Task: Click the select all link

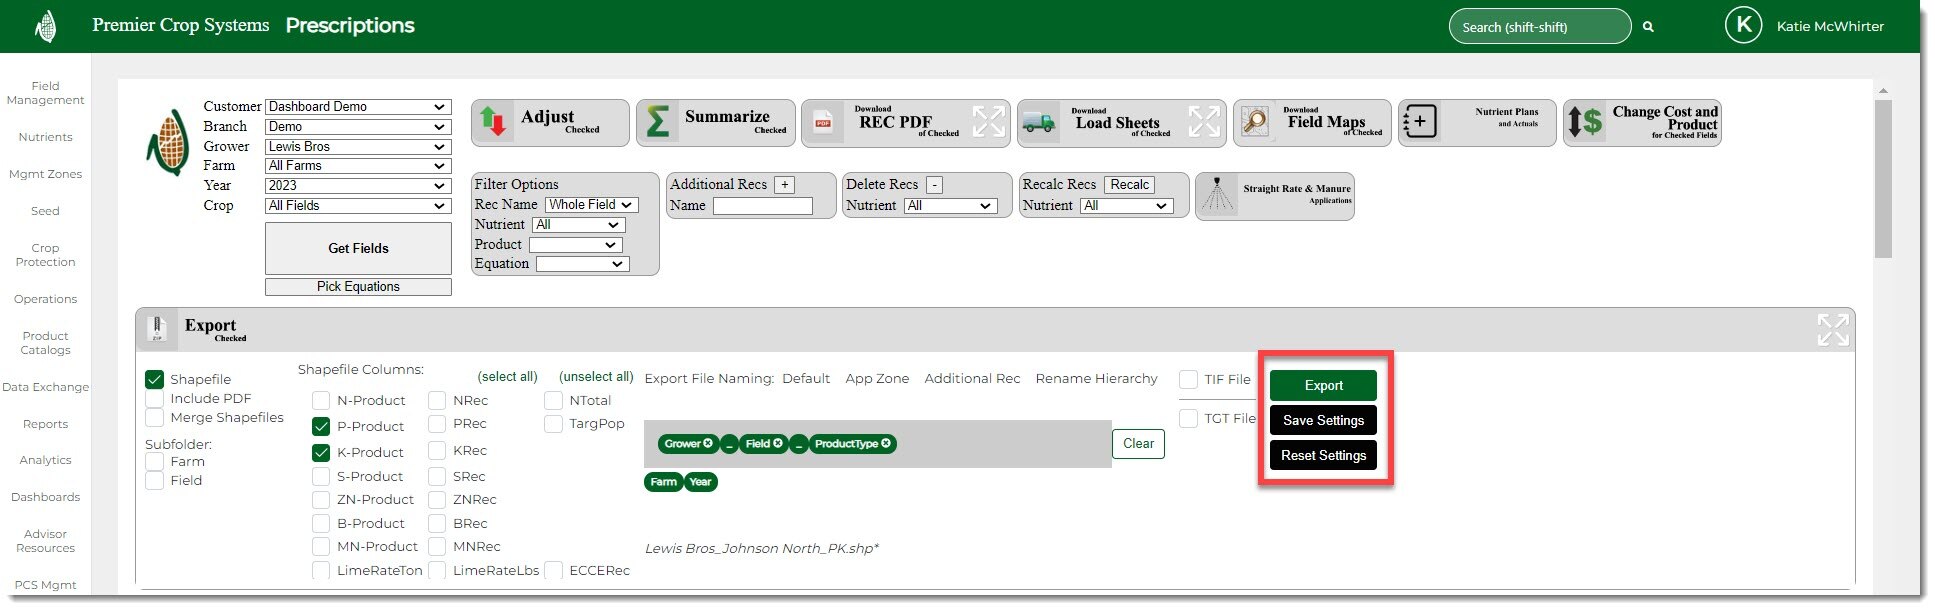Action: click(x=507, y=377)
